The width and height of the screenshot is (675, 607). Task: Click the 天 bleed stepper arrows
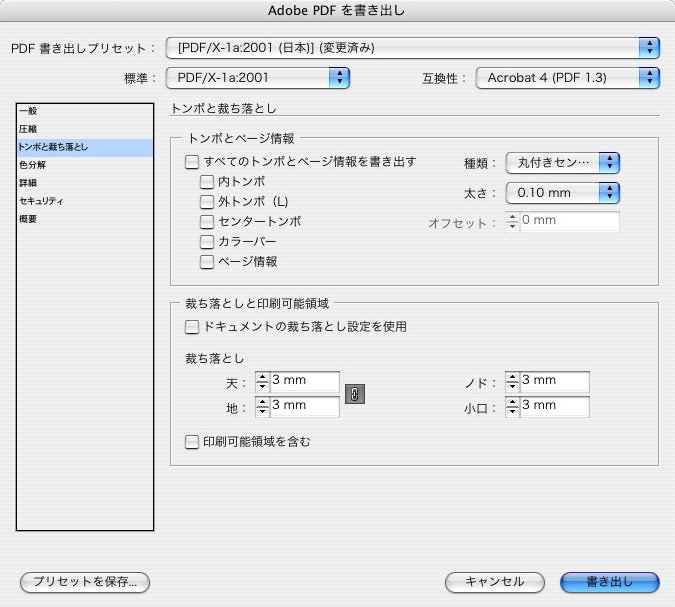[262, 381]
